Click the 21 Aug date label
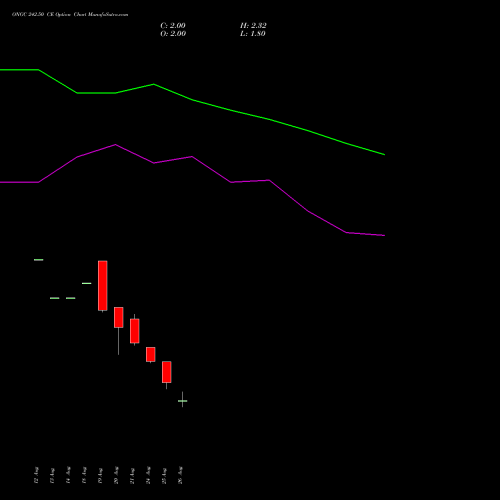This screenshot has width=500, height=500. (132, 475)
